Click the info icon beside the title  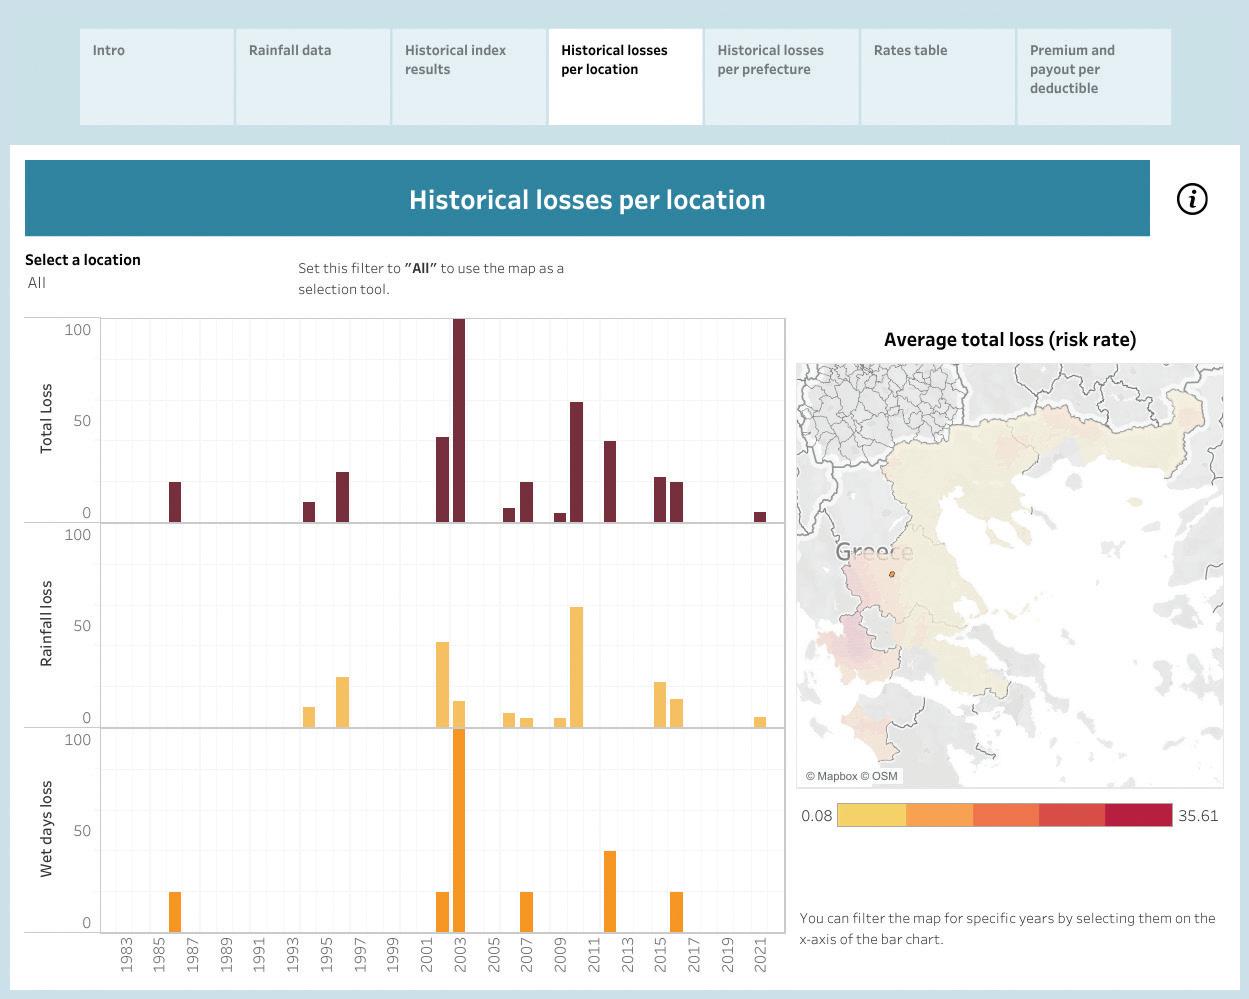pyautogui.click(x=1192, y=199)
